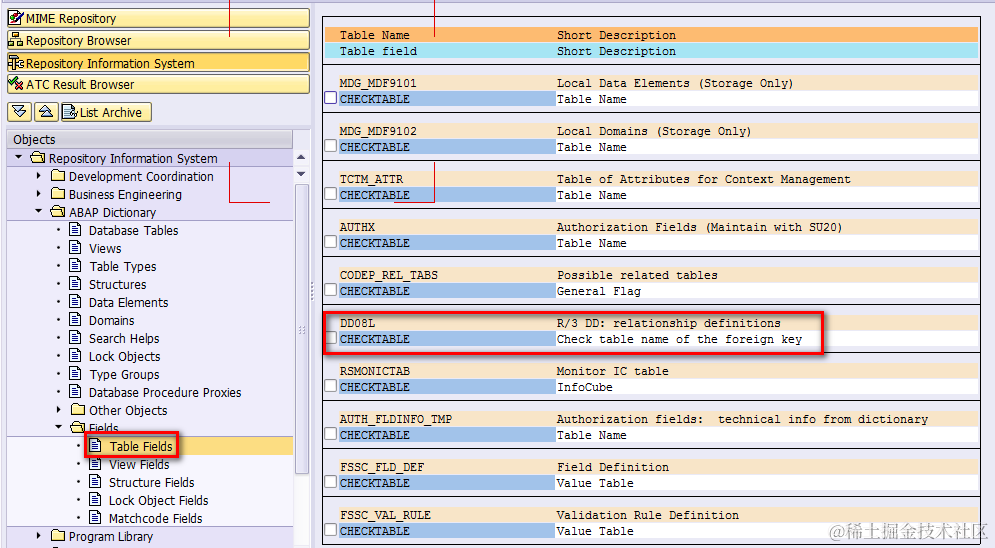This screenshot has height=548, width=995.
Task: Tick checkbox for FSSC_FLD_DEF CHECKTABLE row
Action: click(331, 482)
